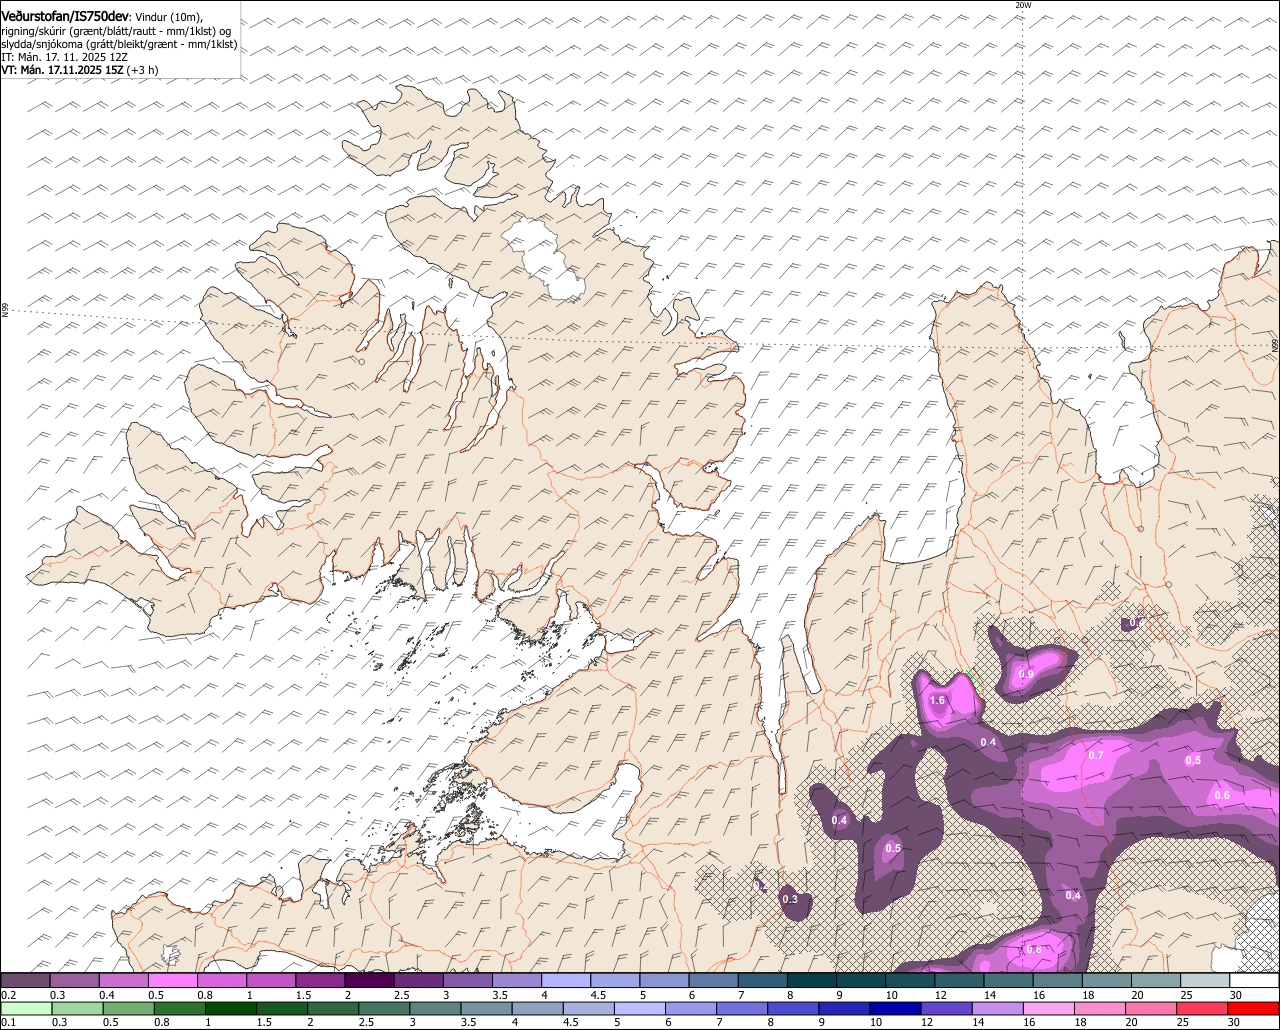This screenshot has width=1280, height=1030.
Task: Click the Veðurstofan/IS750dev title text
Action: [65, 16]
